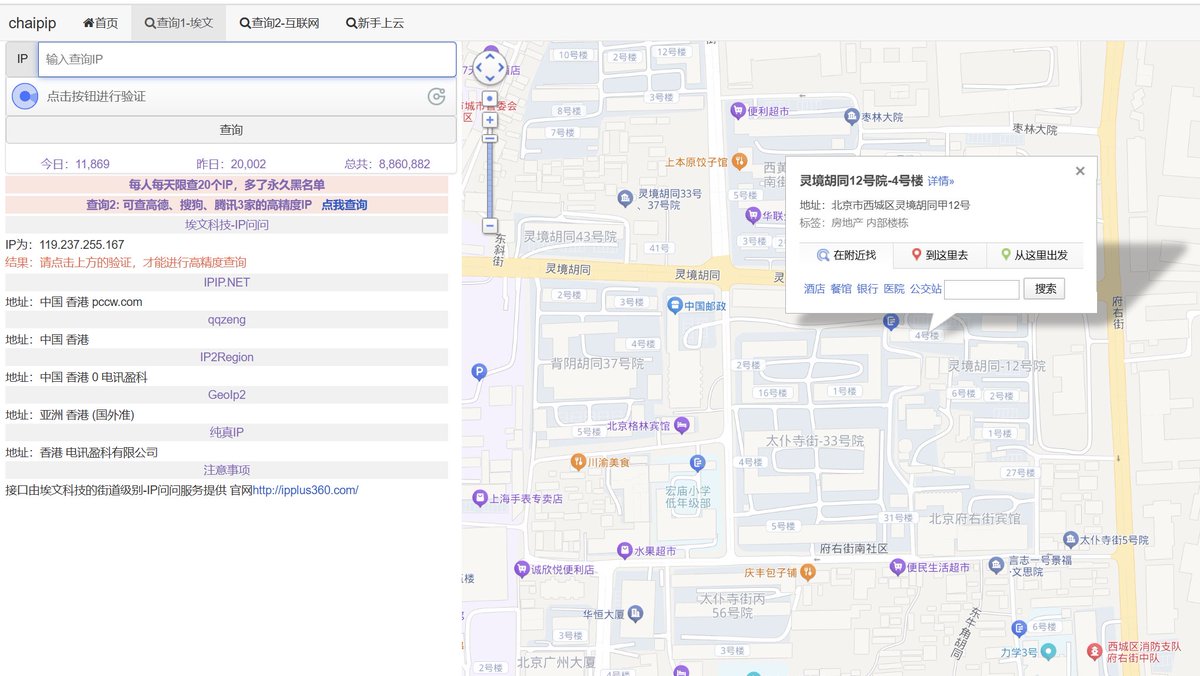The height and width of the screenshot is (676, 1200).
Task: Click the map pan direction control
Action: coord(490,68)
